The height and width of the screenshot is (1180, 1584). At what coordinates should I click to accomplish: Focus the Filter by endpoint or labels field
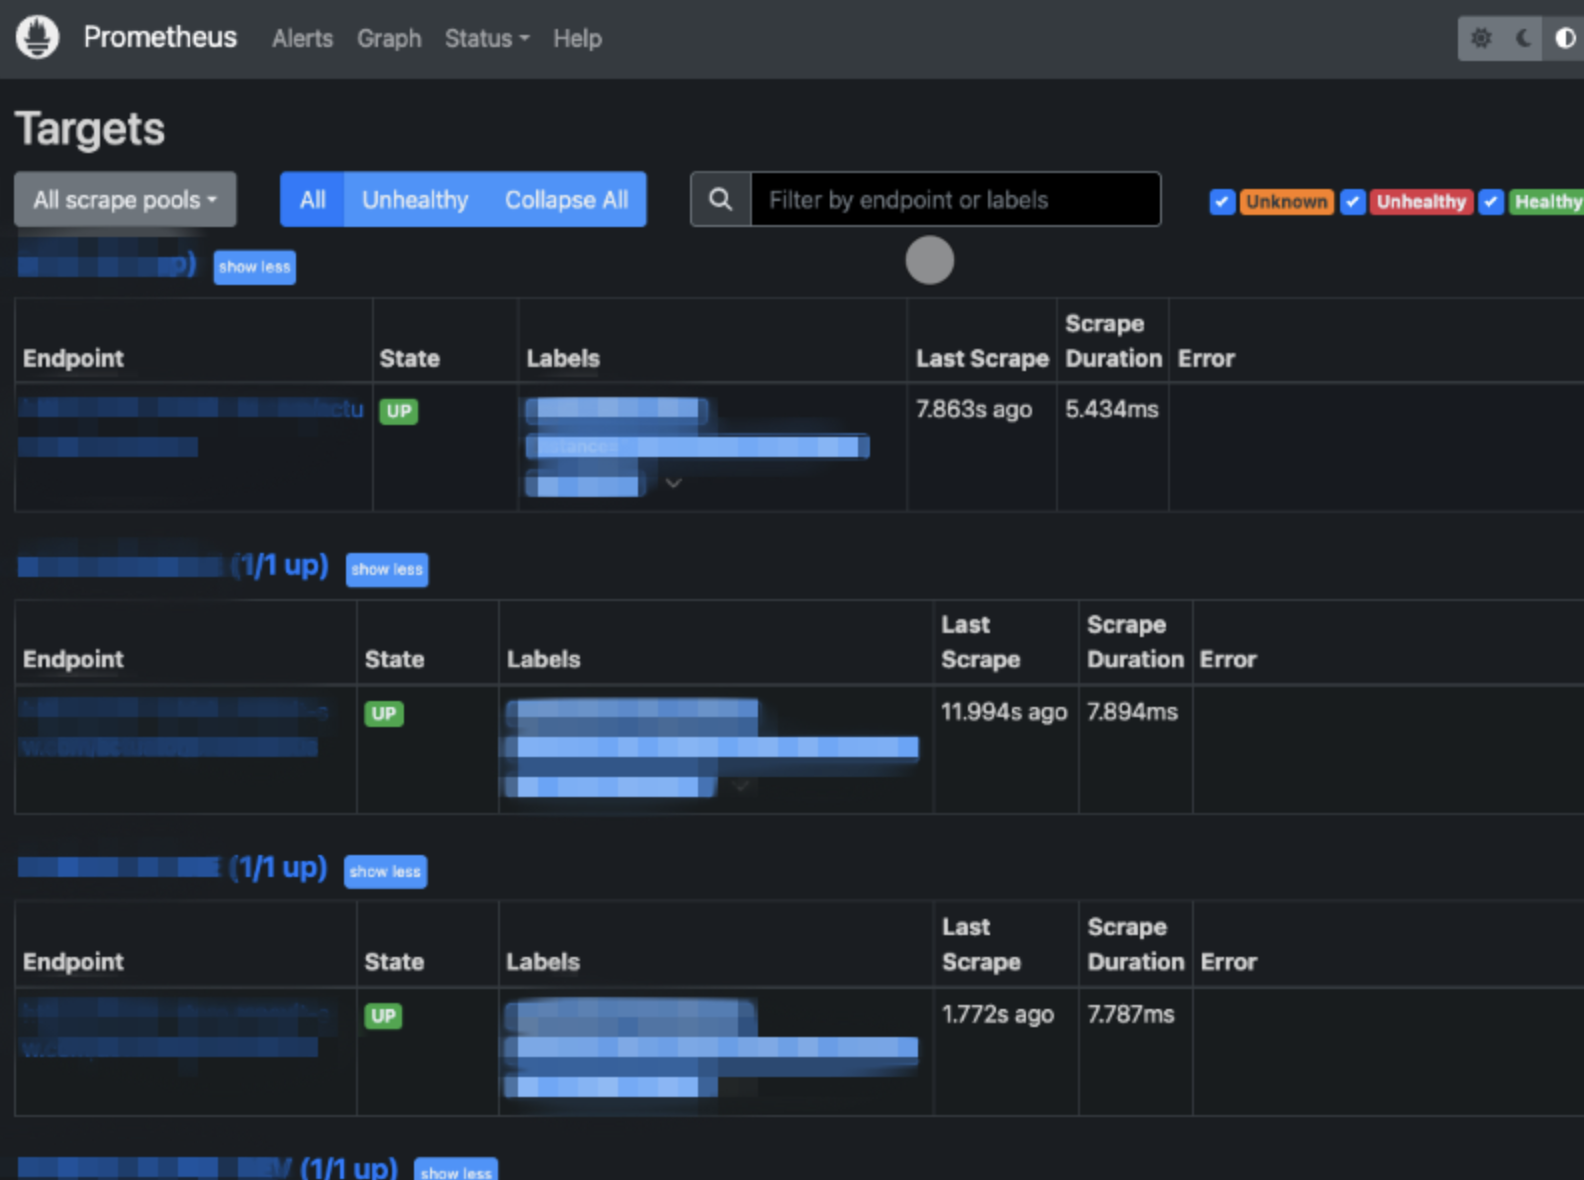(955, 199)
